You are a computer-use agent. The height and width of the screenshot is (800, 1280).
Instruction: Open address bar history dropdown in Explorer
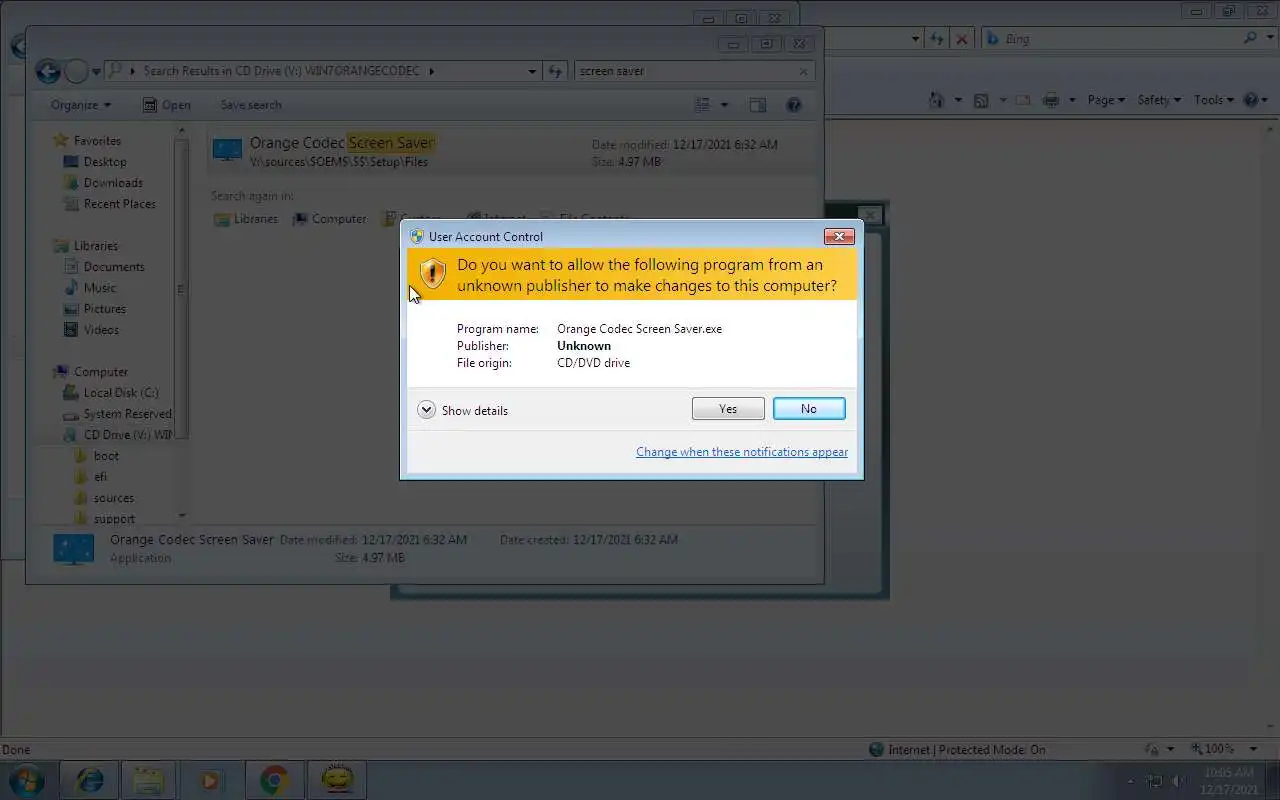[532, 71]
